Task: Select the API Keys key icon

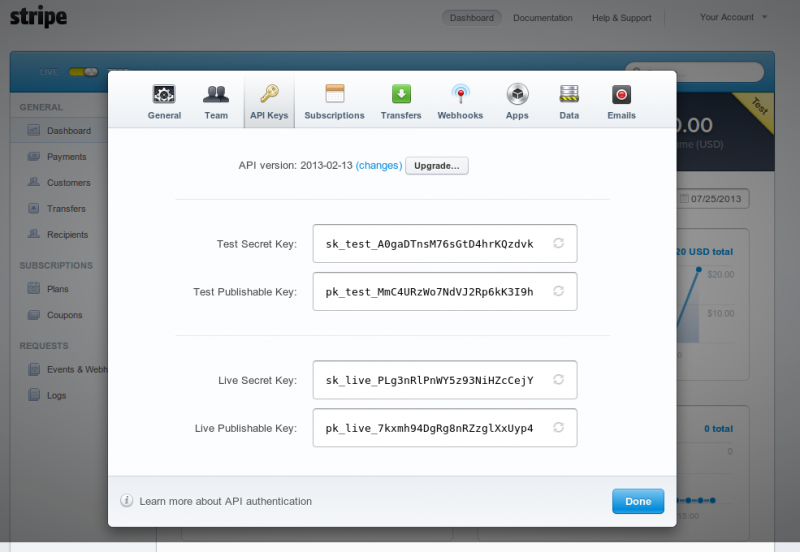Action: [269, 94]
